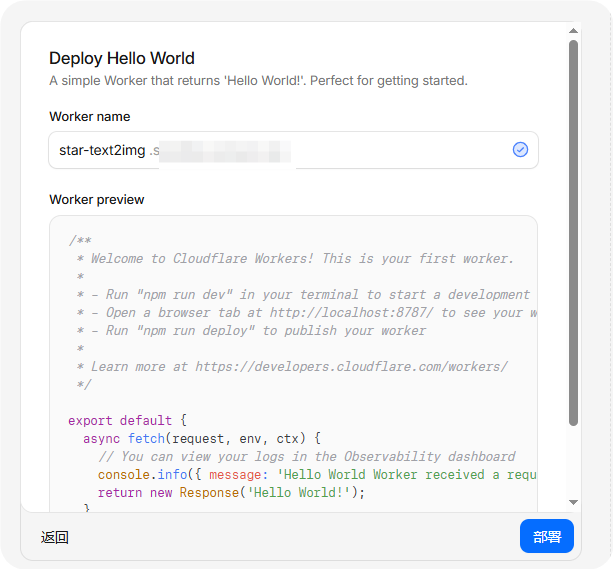Click the scrollbar up arrow
Viewport: 613px width, 569px height.
[x=574, y=31]
